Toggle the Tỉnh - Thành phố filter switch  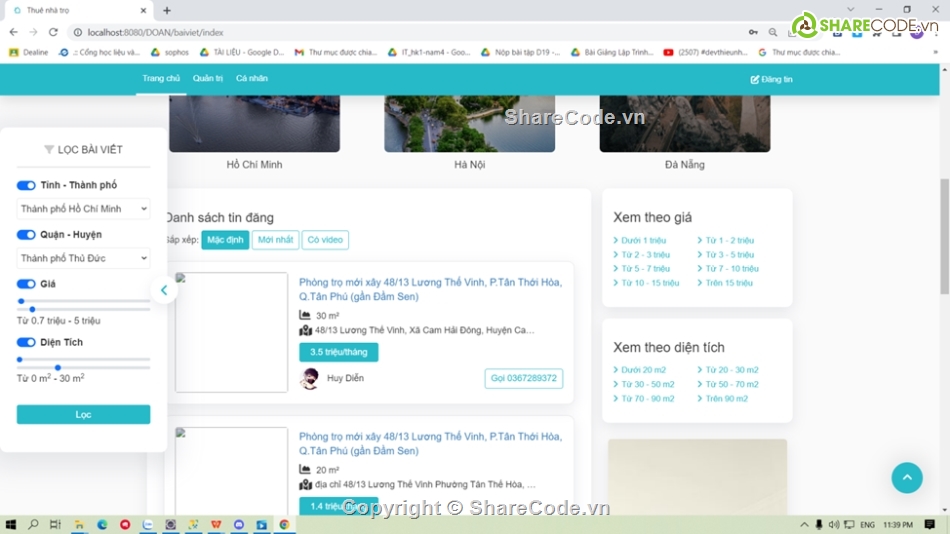[x=26, y=185]
